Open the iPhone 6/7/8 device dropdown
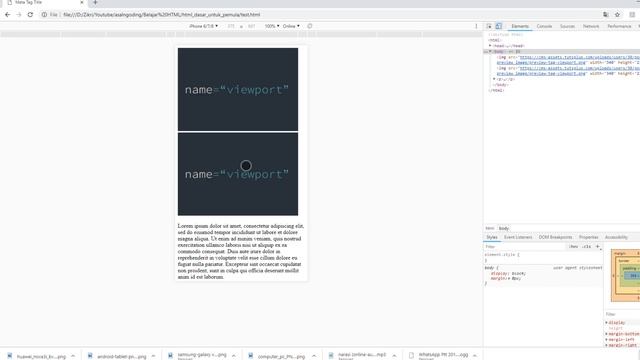640x360 pixels. [203, 26]
